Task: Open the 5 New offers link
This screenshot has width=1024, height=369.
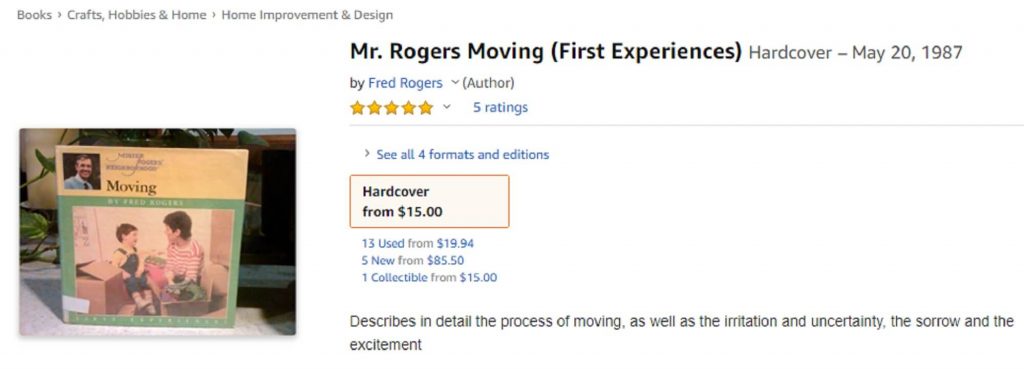Action: pyautogui.click(x=378, y=261)
